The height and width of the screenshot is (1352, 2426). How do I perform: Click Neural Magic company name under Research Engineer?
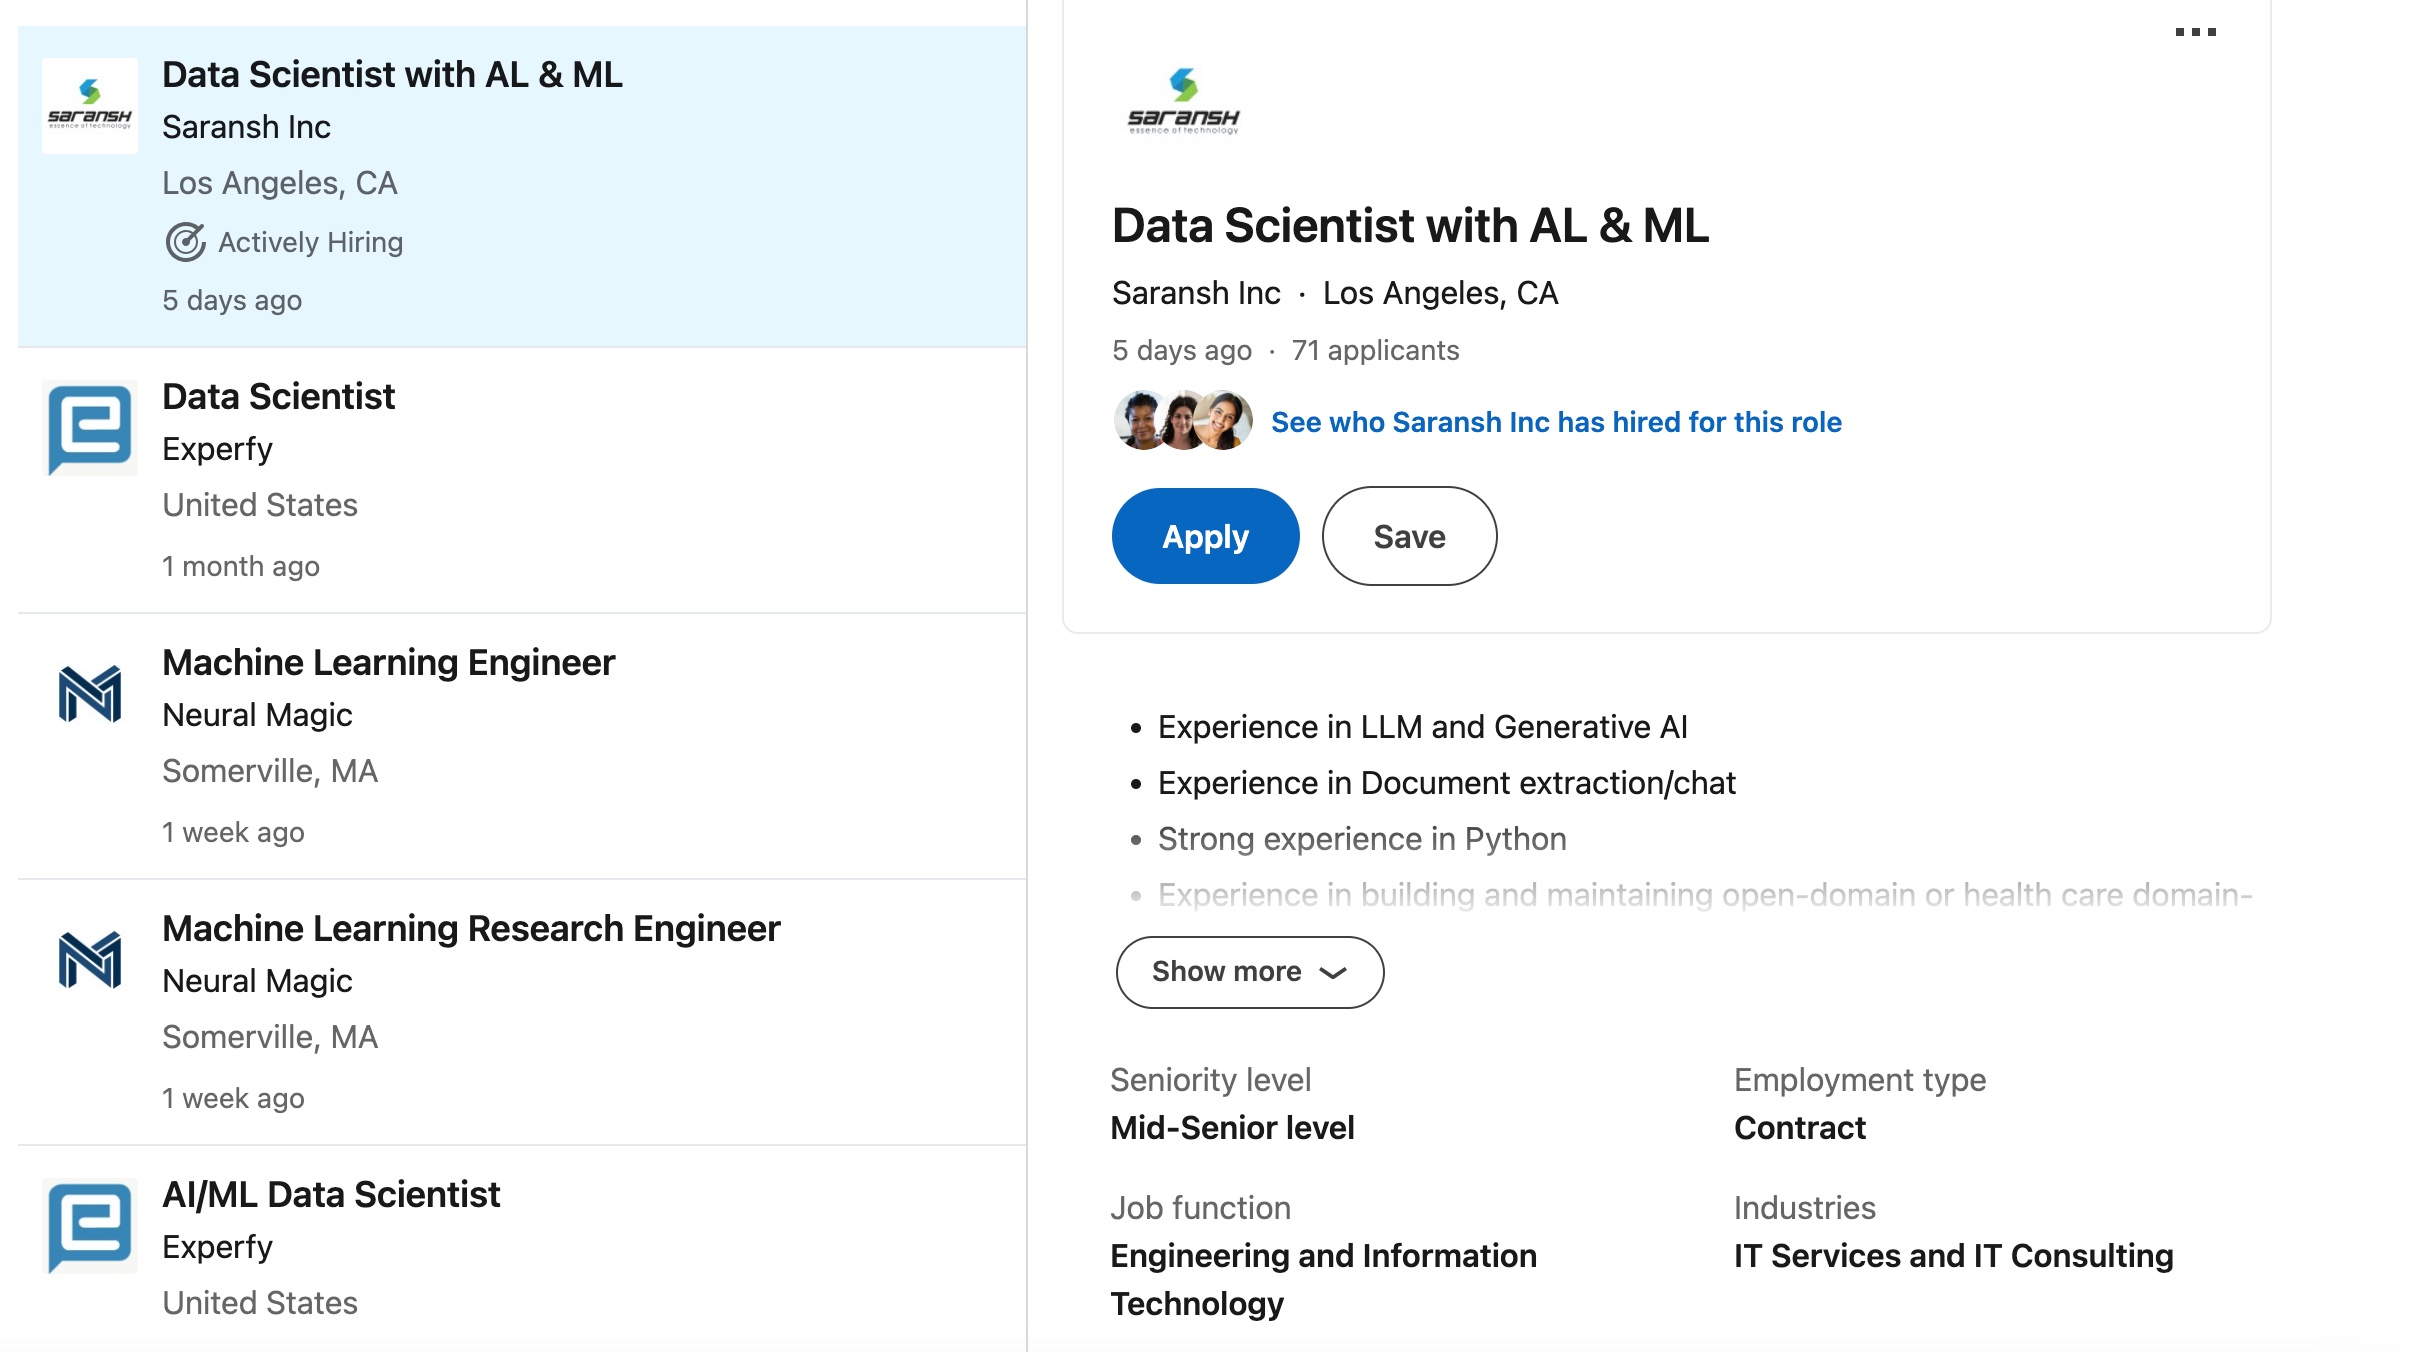[257, 981]
